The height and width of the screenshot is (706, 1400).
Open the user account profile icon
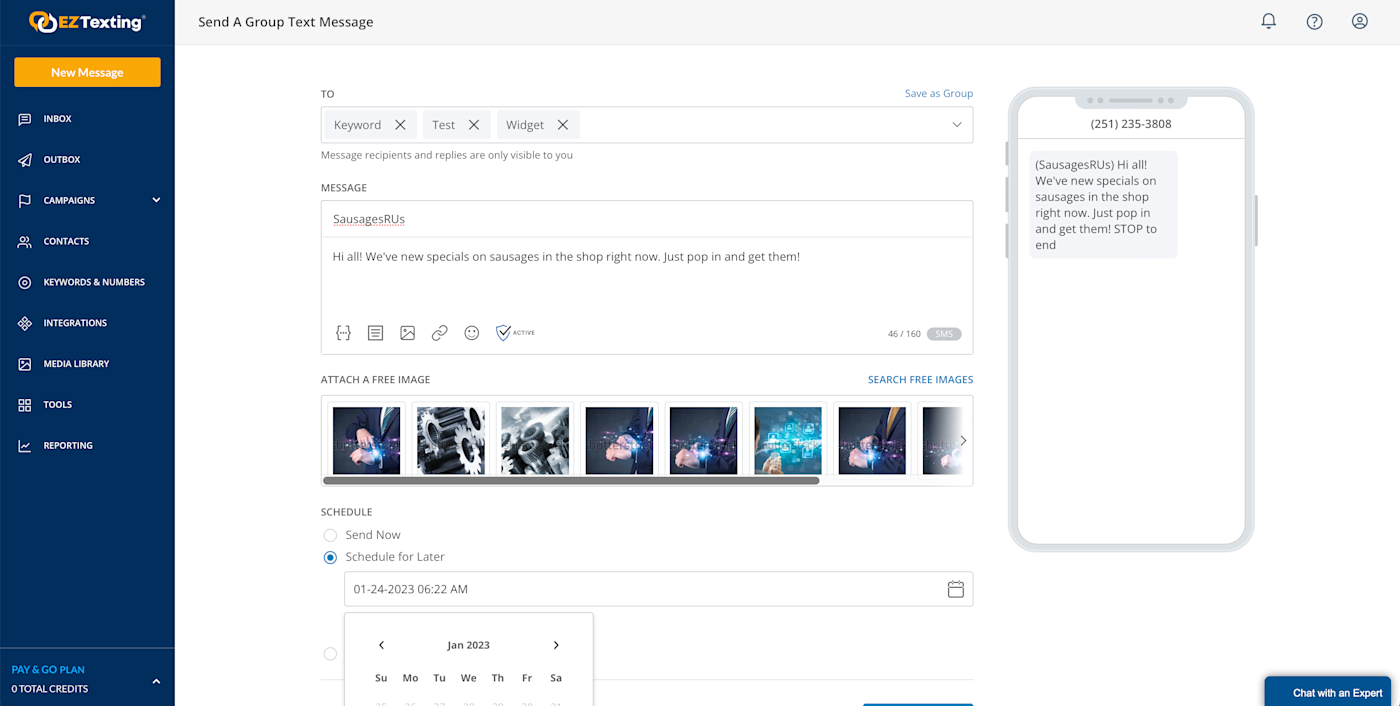[1360, 21]
